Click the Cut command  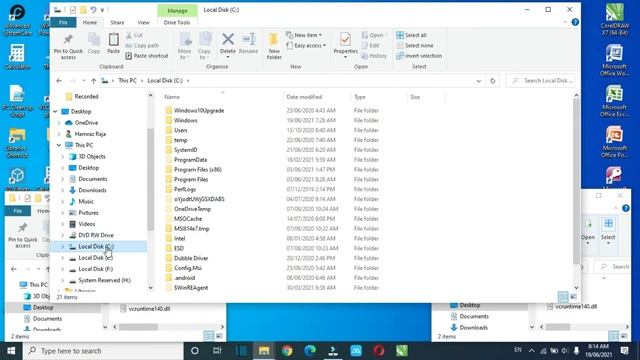coord(135,35)
